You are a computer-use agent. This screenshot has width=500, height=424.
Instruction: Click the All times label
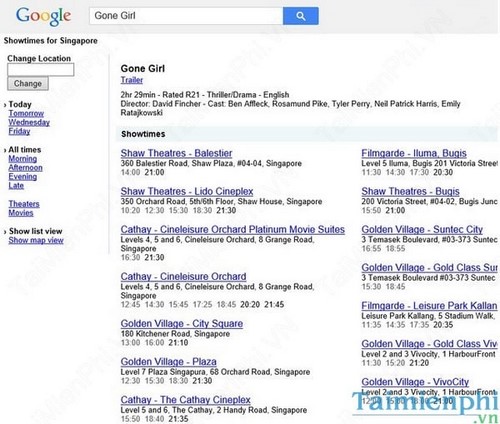coord(25,150)
